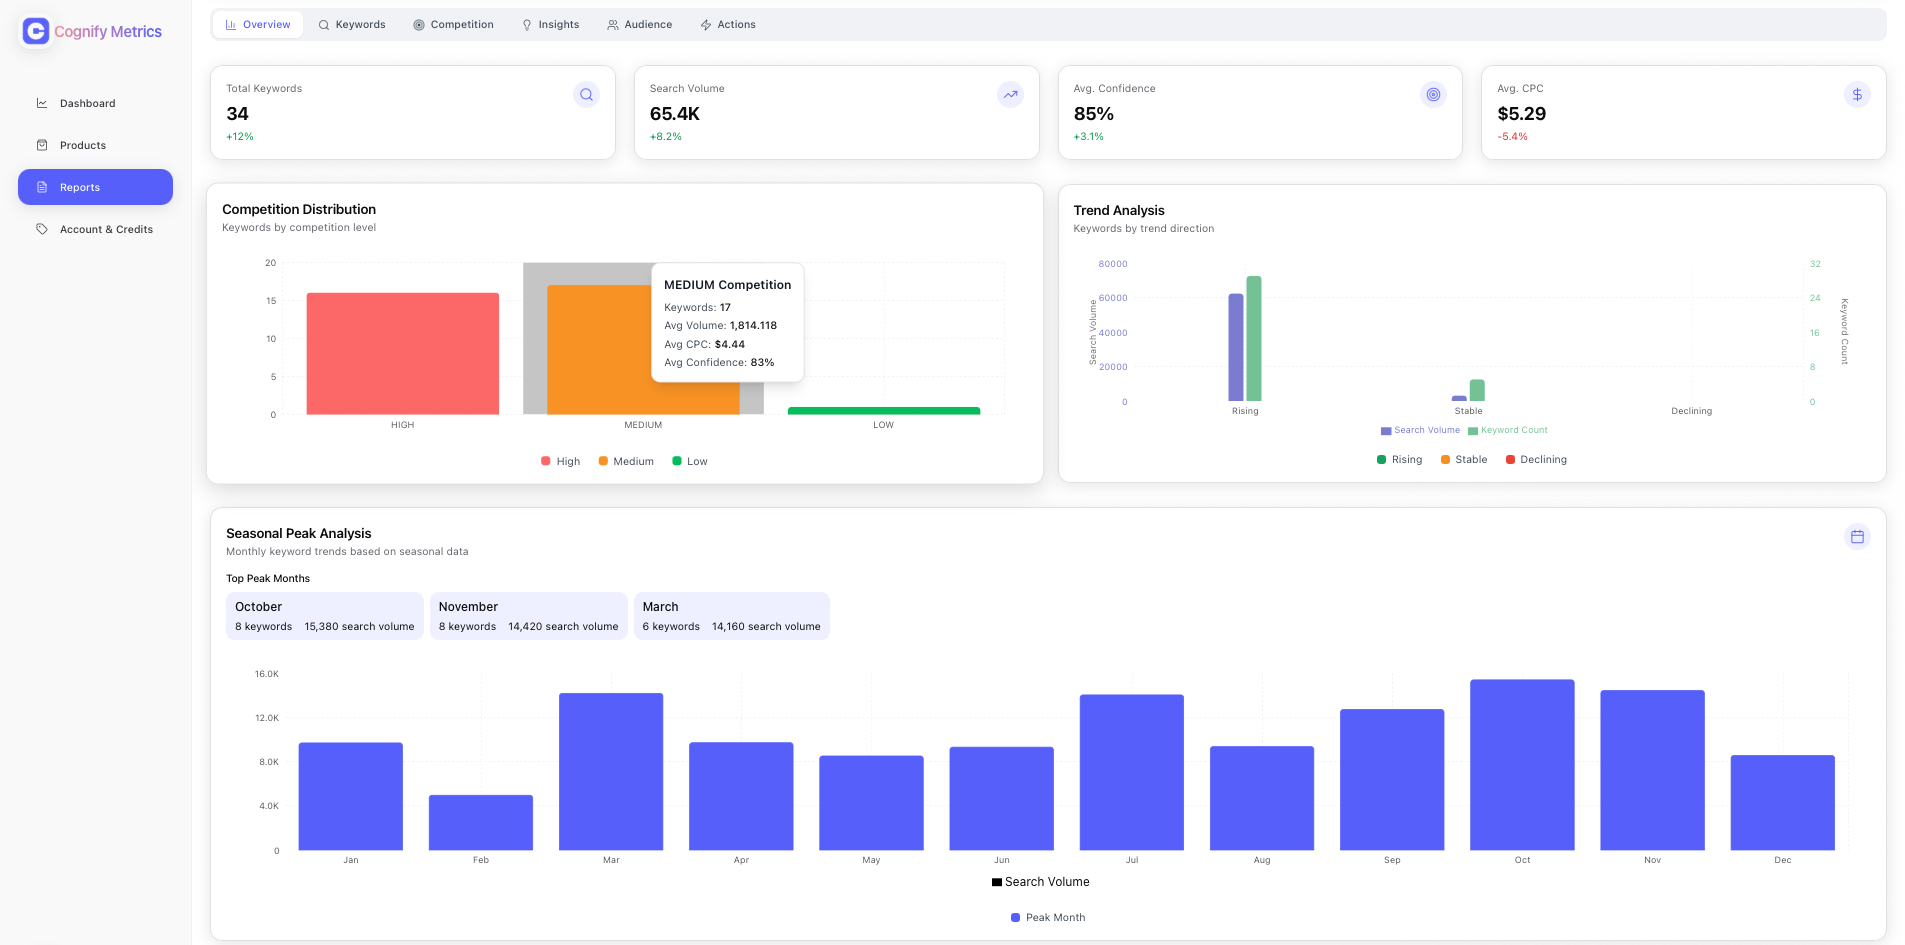Click the Cognify Metrics logo icon
Image resolution: width=1905 pixels, height=945 pixels.
tap(35, 31)
